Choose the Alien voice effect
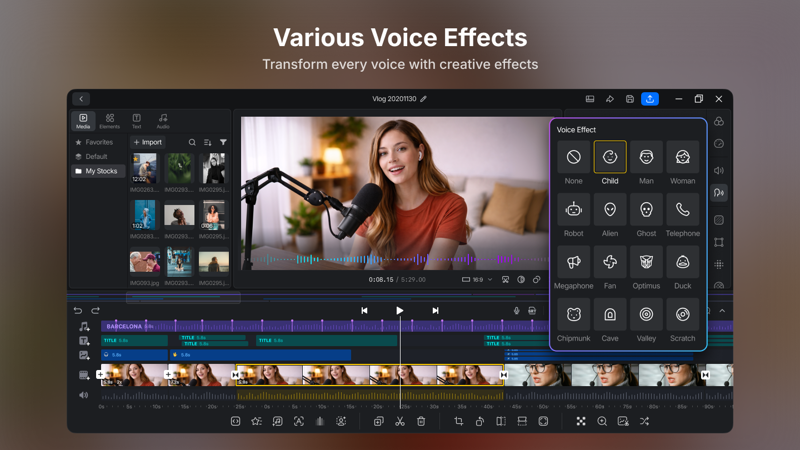The height and width of the screenshot is (450, 800). click(x=610, y=210)
